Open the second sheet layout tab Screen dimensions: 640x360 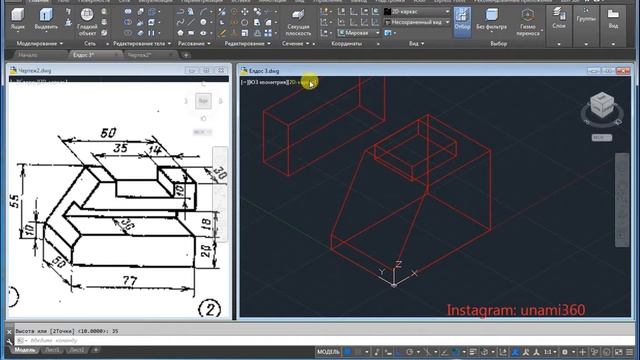pyautogui.click(x=77, y=350)
